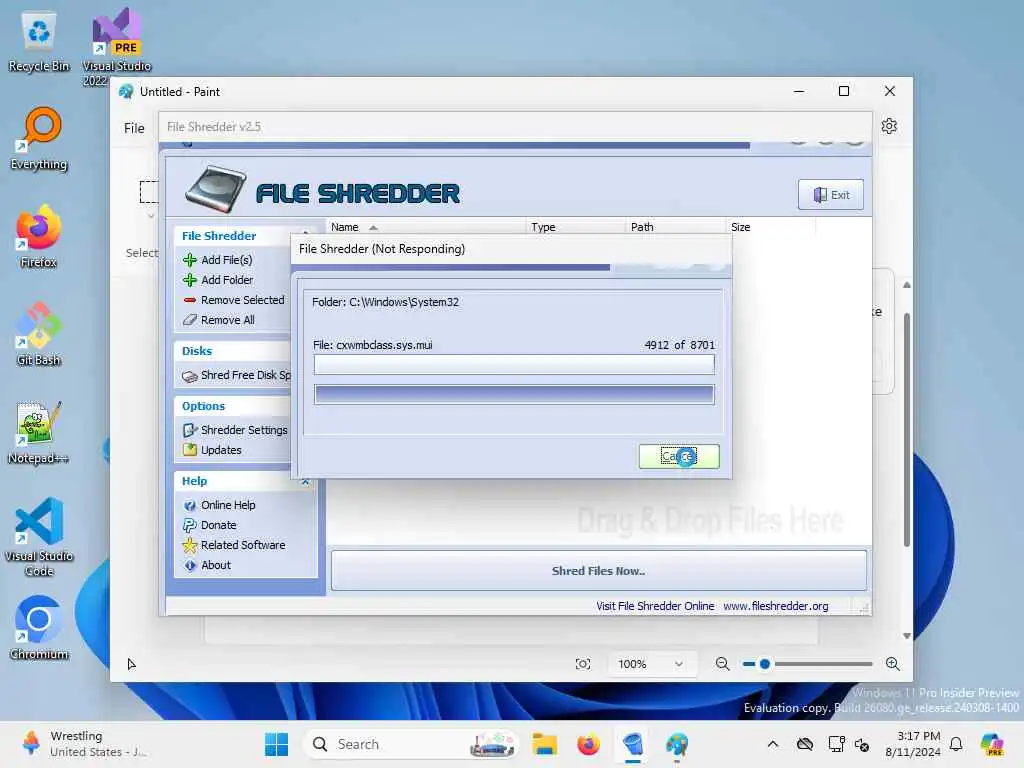Click the Updates icon
Screen dimensions: 1024x768
(190, 450)
